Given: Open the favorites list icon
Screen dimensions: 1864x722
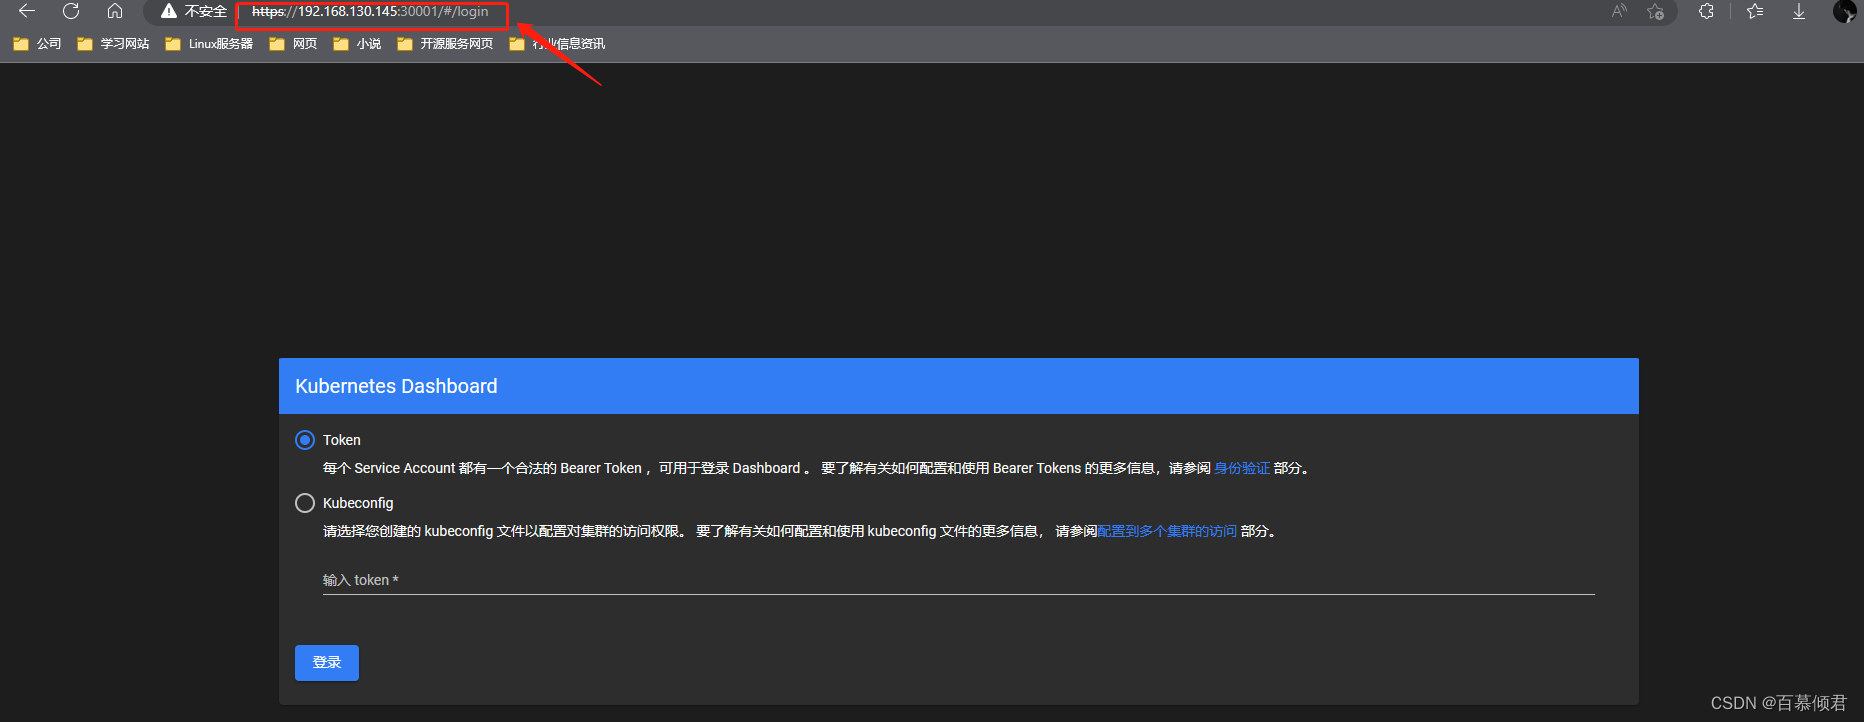Looking at the screenshot, I should (1755, 11).
